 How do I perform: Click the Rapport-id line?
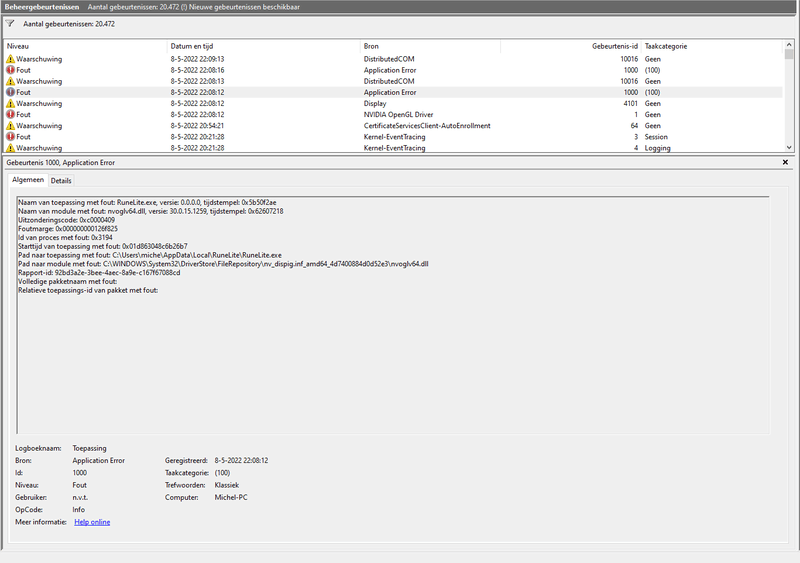click(99, 273)
